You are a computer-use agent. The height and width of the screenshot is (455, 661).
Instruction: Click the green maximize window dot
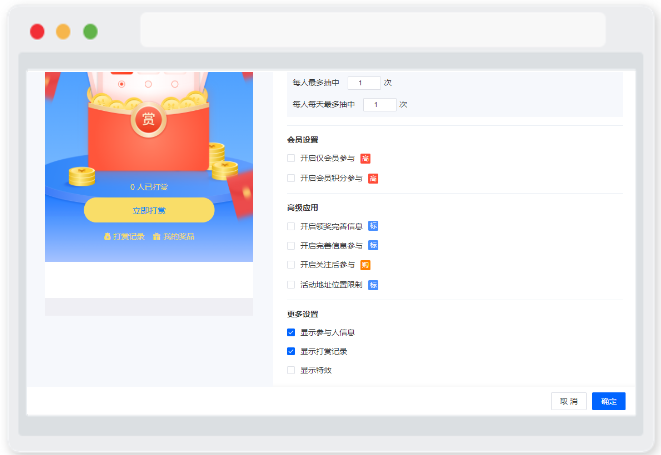[90, 32]
